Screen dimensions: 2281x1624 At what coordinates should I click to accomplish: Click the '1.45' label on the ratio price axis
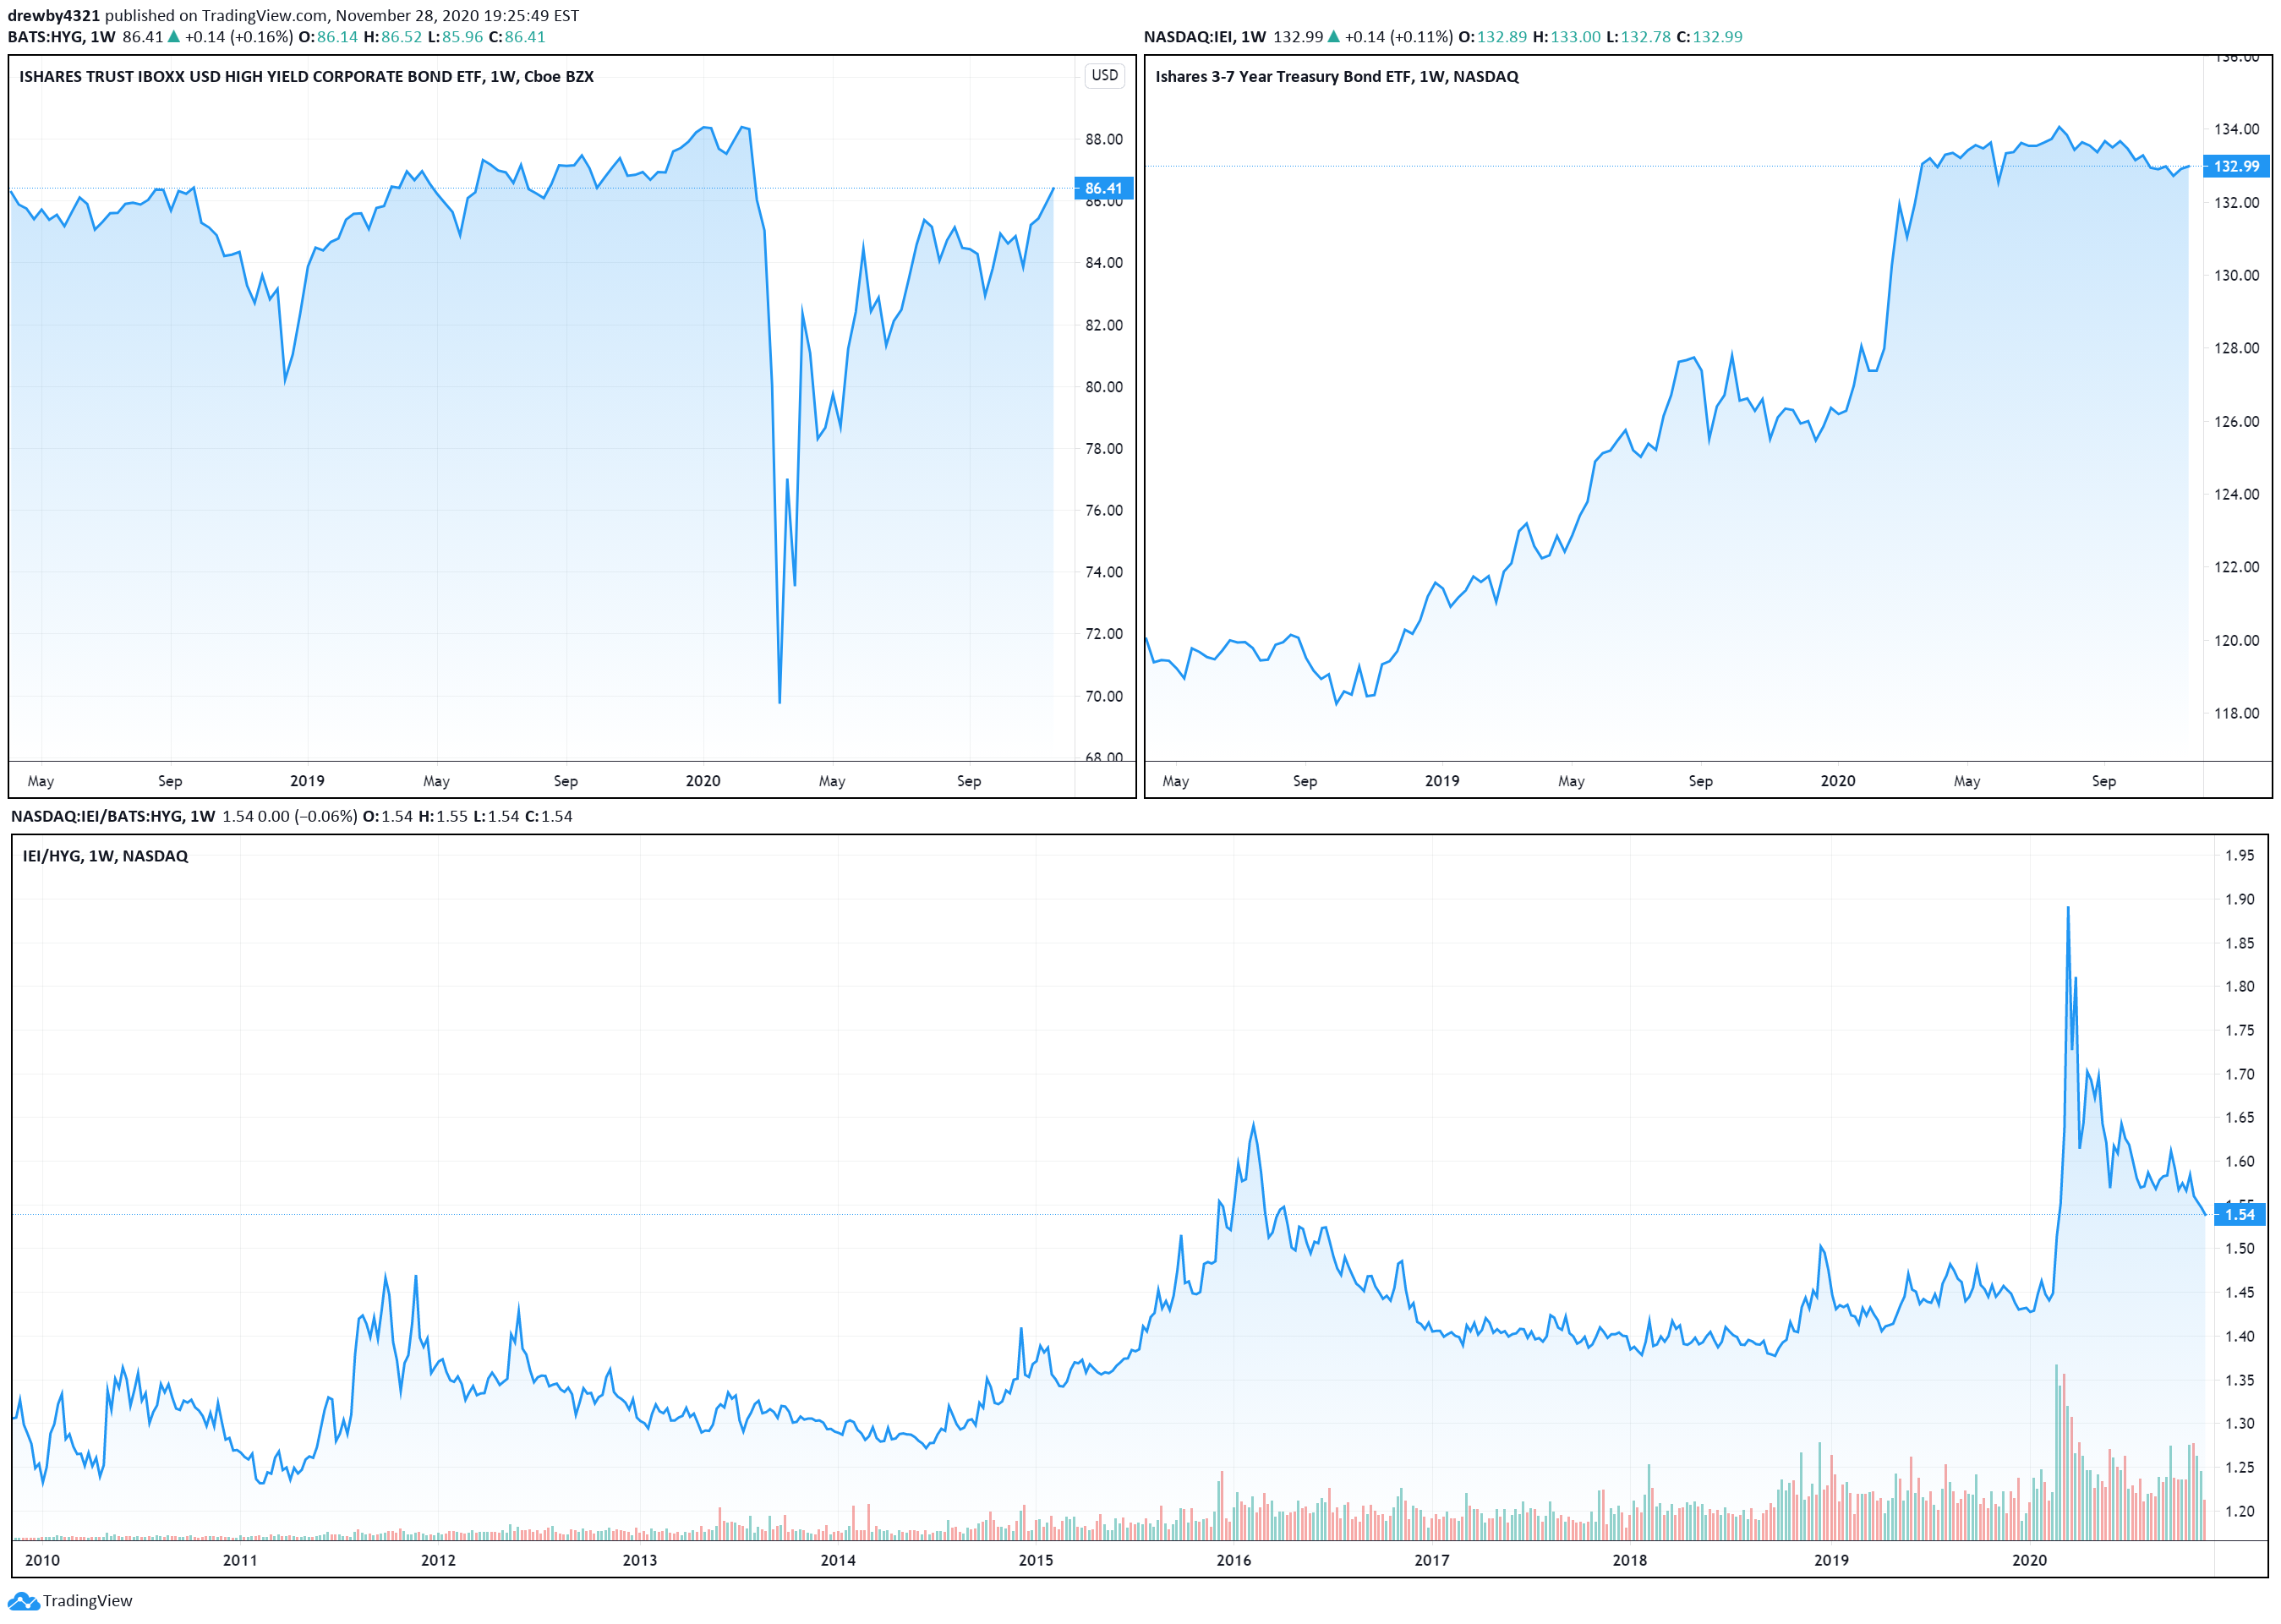click(2240, 1292)
